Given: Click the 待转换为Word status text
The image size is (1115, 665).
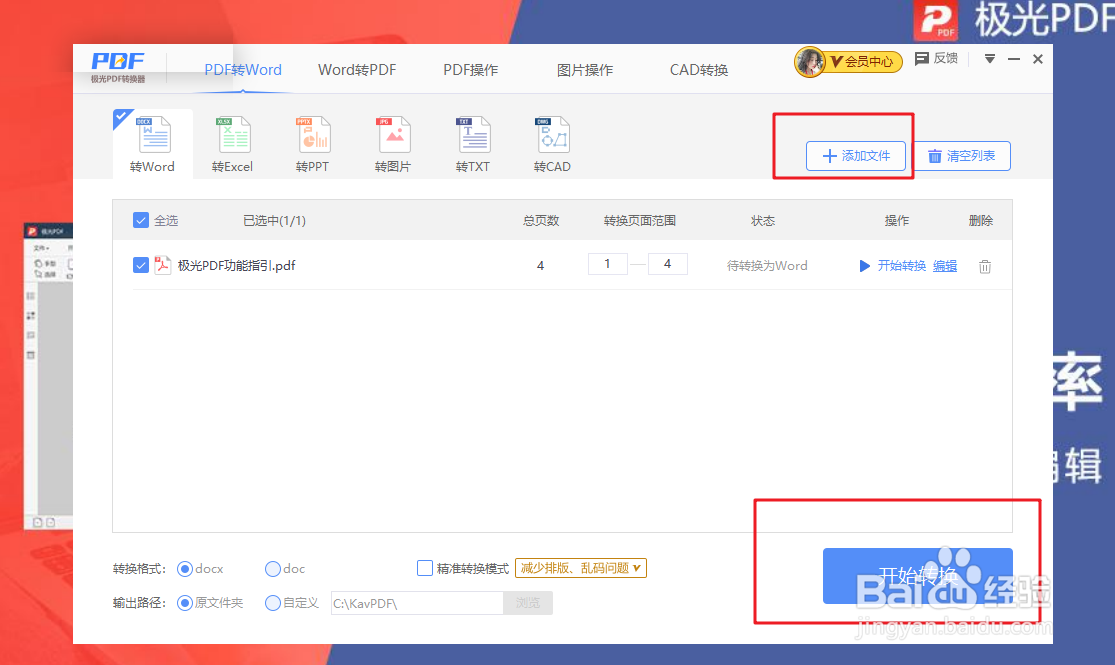Looking at the screenshot, I should click(767, 265).
